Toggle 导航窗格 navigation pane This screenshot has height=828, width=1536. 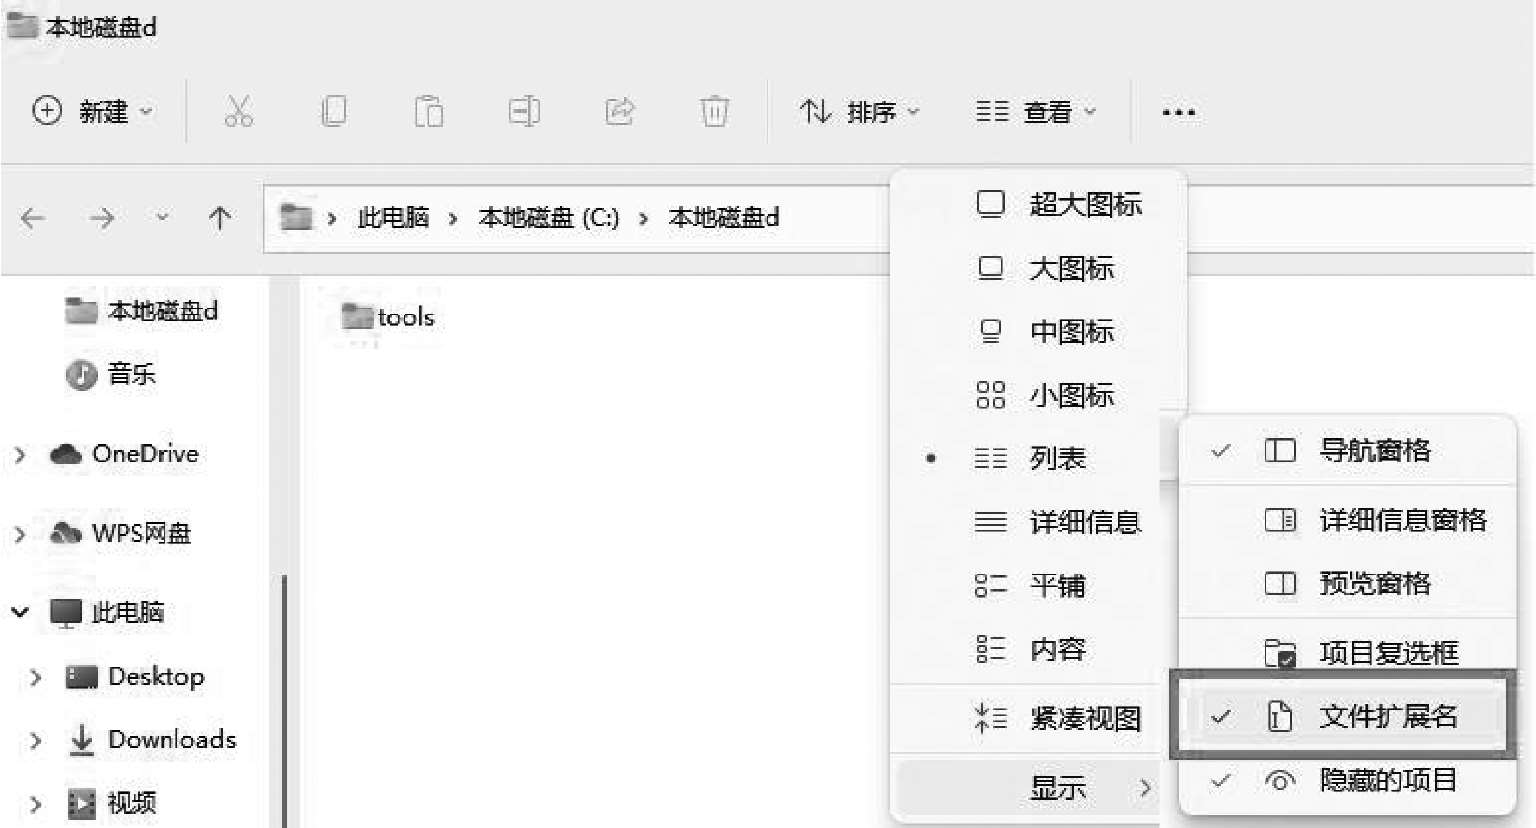coord(1348,450)
